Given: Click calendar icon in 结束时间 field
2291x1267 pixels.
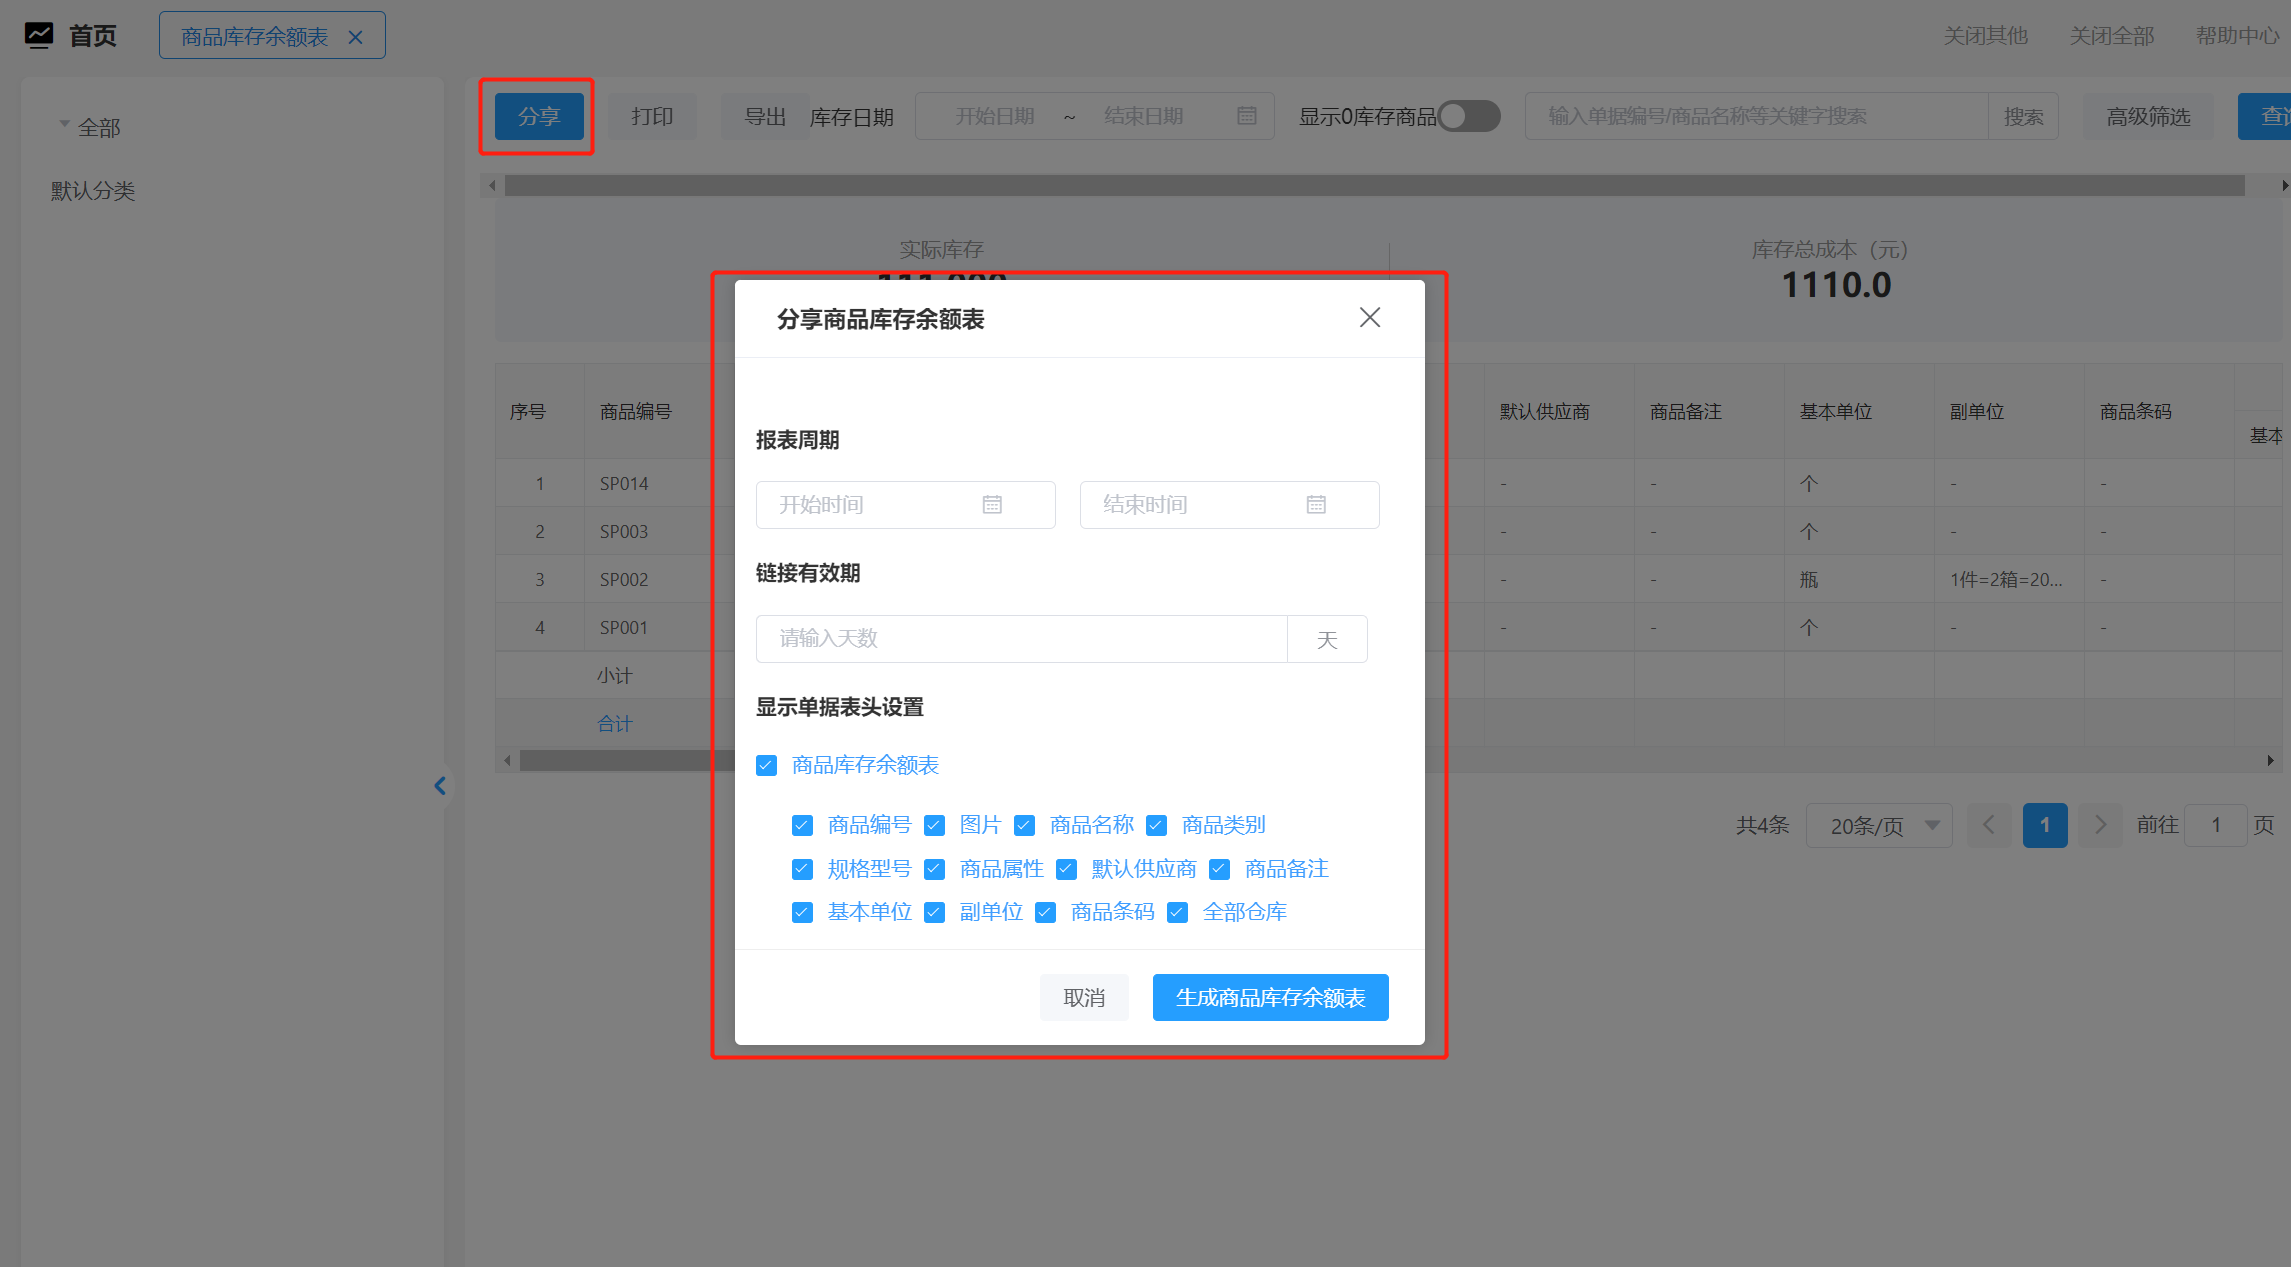Looking at the screenshot, I should (x=1315, y=505).
